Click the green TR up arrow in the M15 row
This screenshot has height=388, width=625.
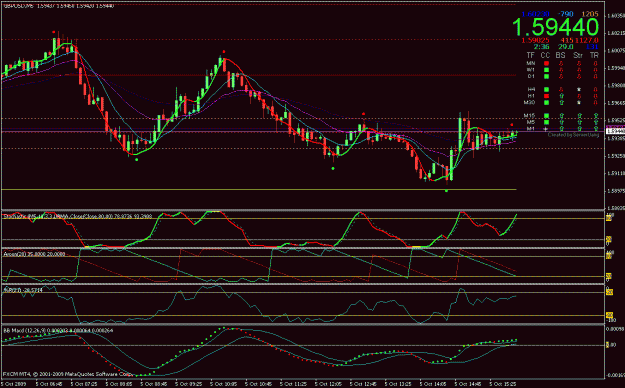596,116
